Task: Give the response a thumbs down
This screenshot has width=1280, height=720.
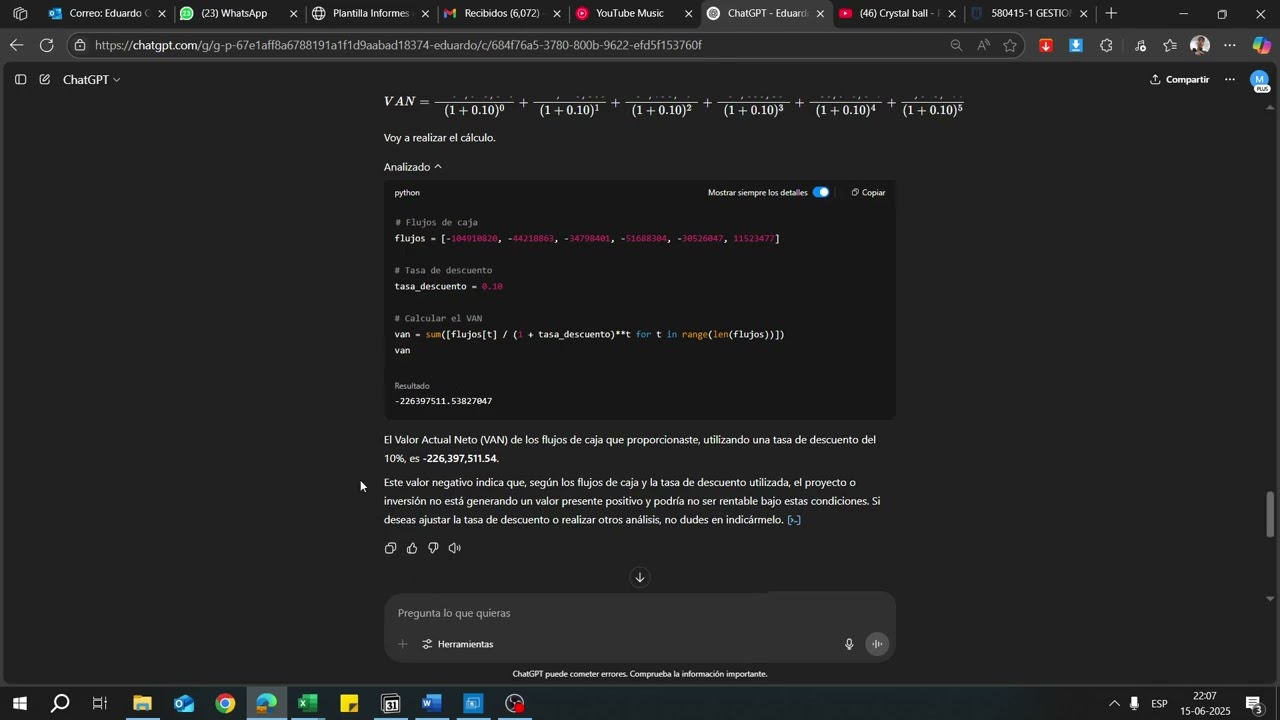Action: coord(433,548)
